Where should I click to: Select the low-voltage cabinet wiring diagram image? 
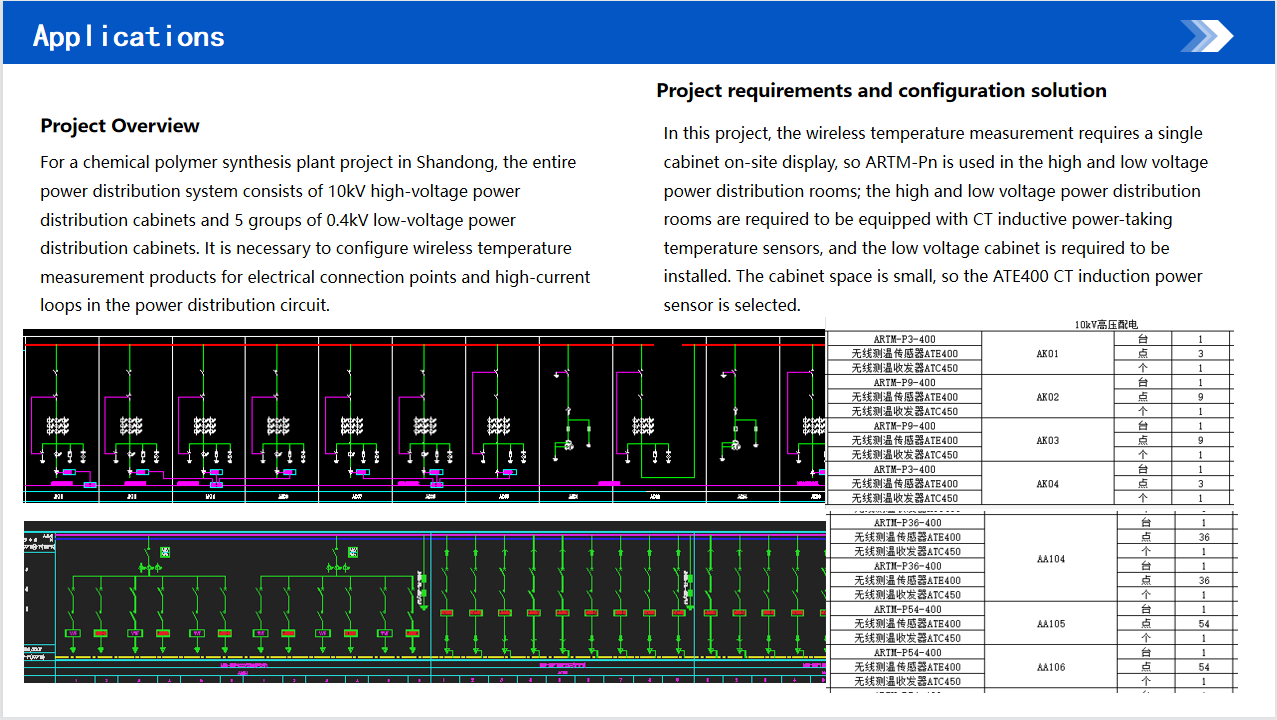tap(425, 602)
